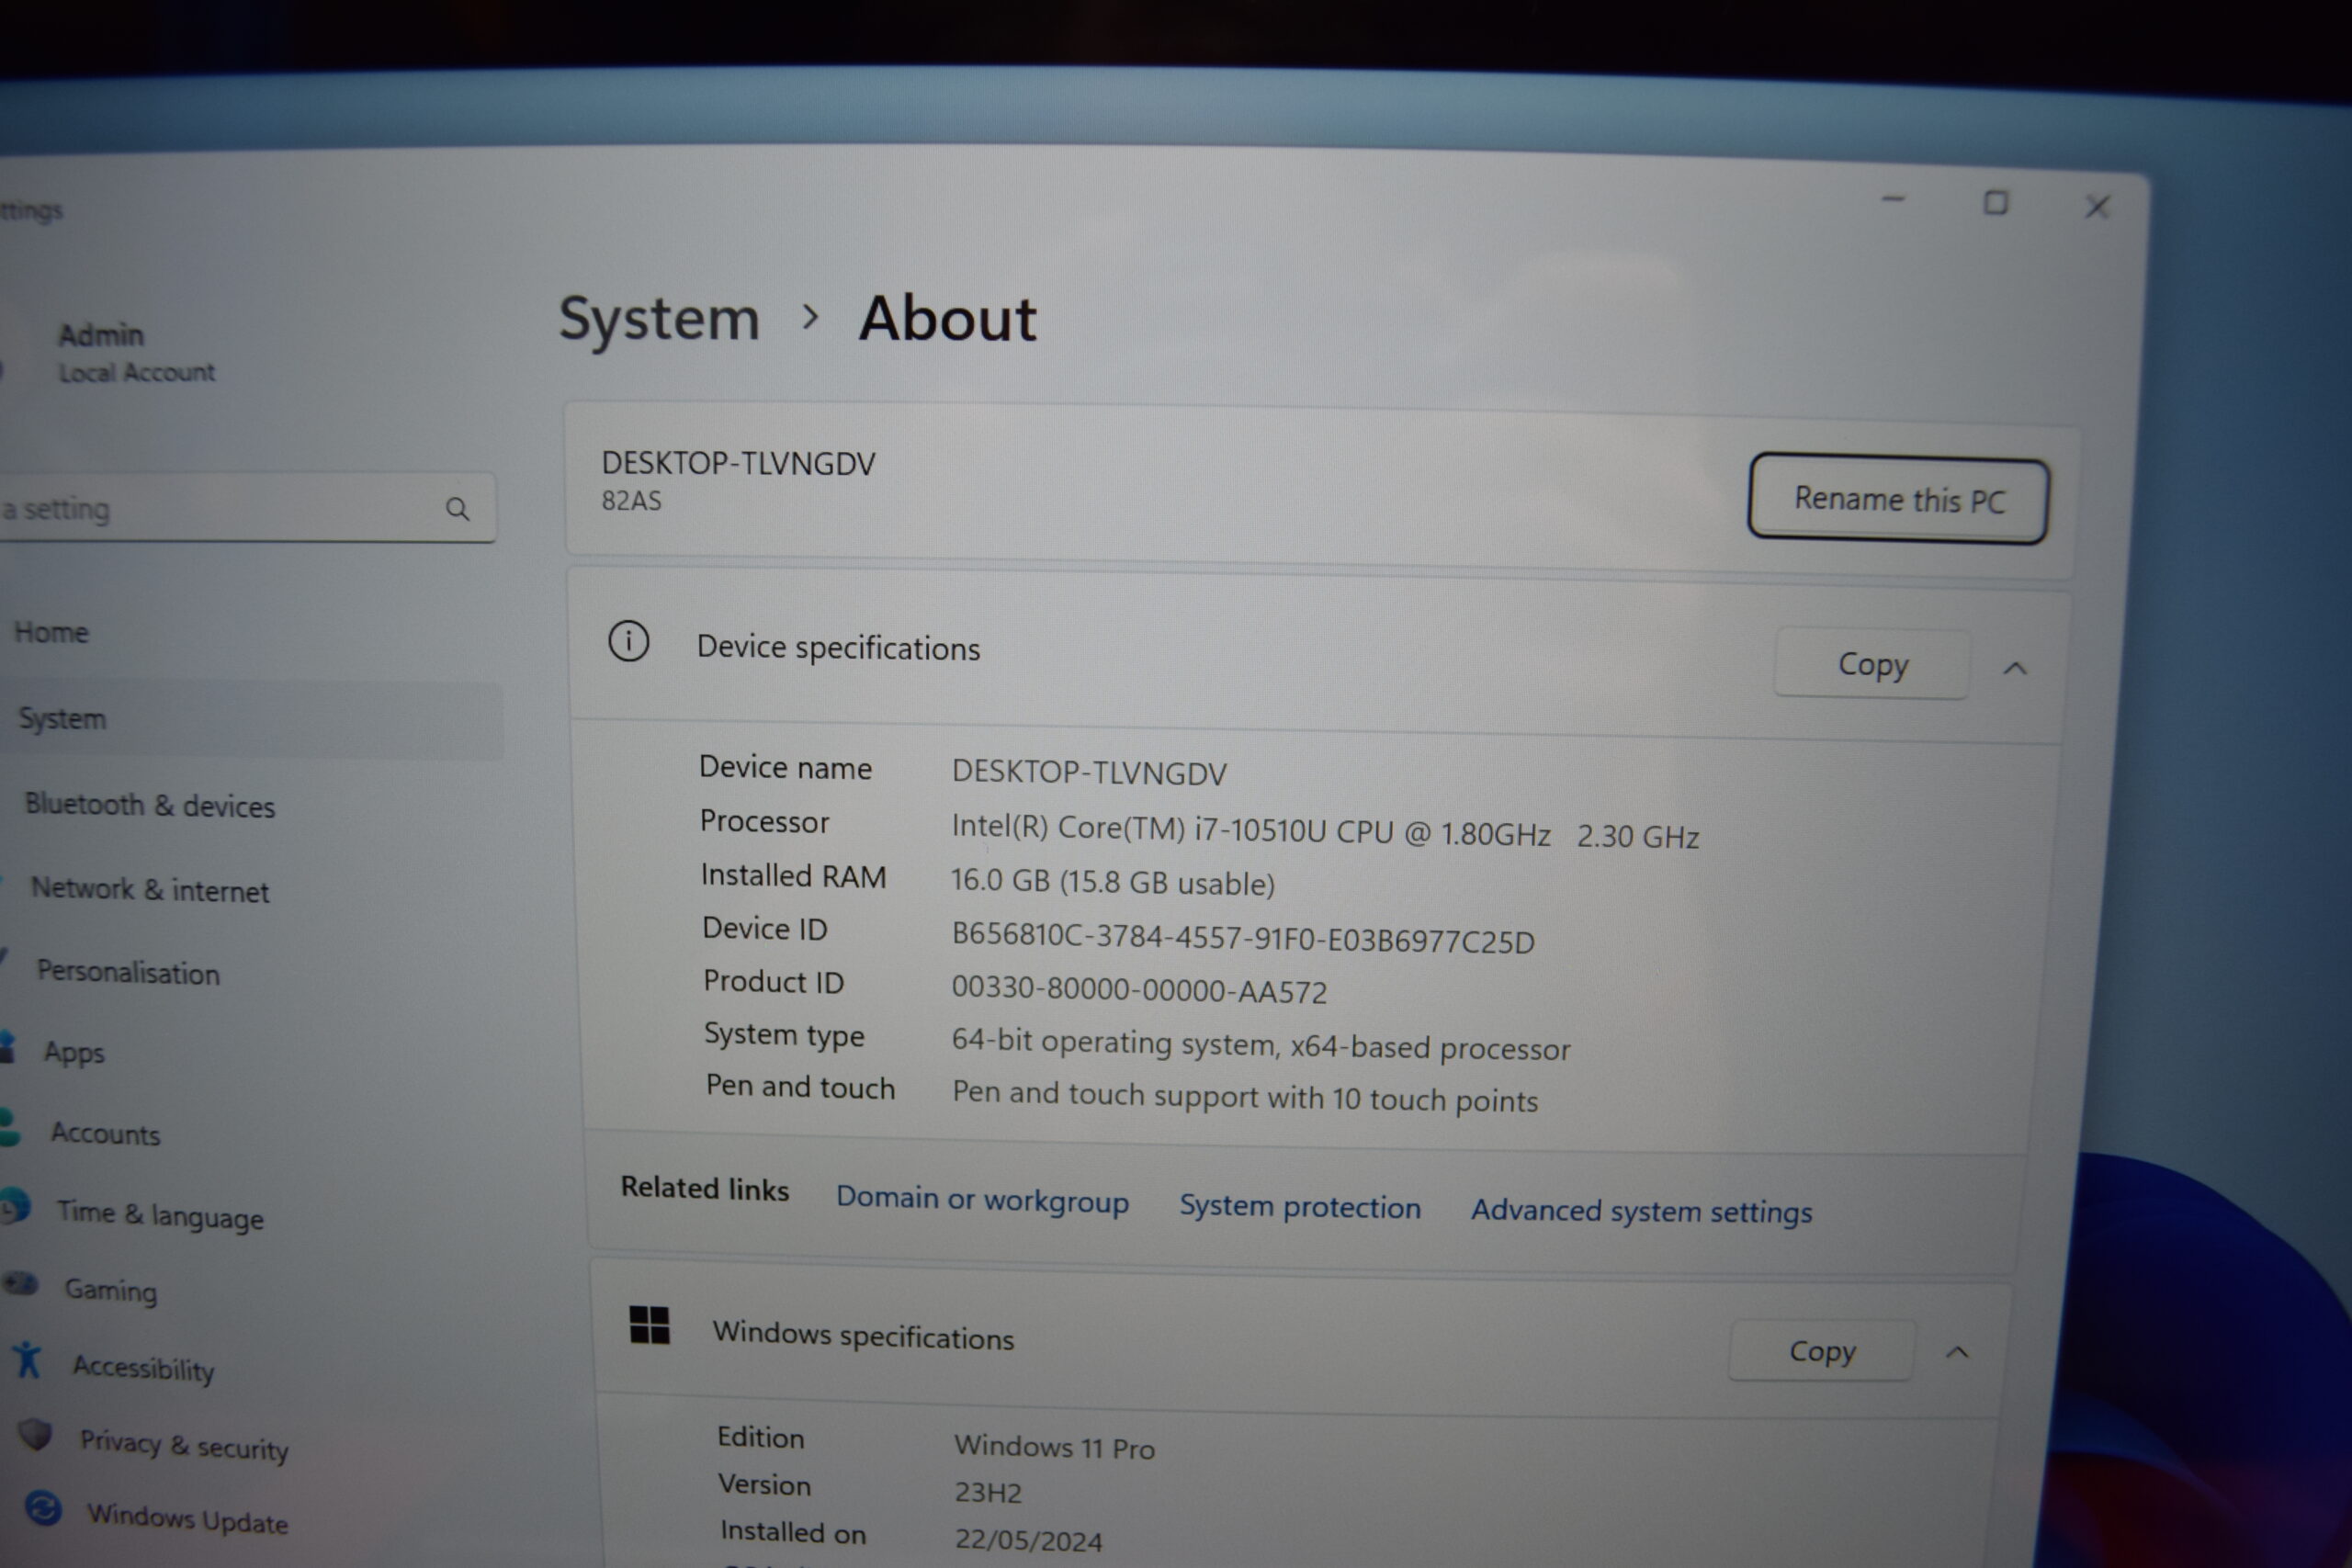
Task: Click the Product ID value 00330-80000-00000-AA572
Action: click(x=1139, y=989)
